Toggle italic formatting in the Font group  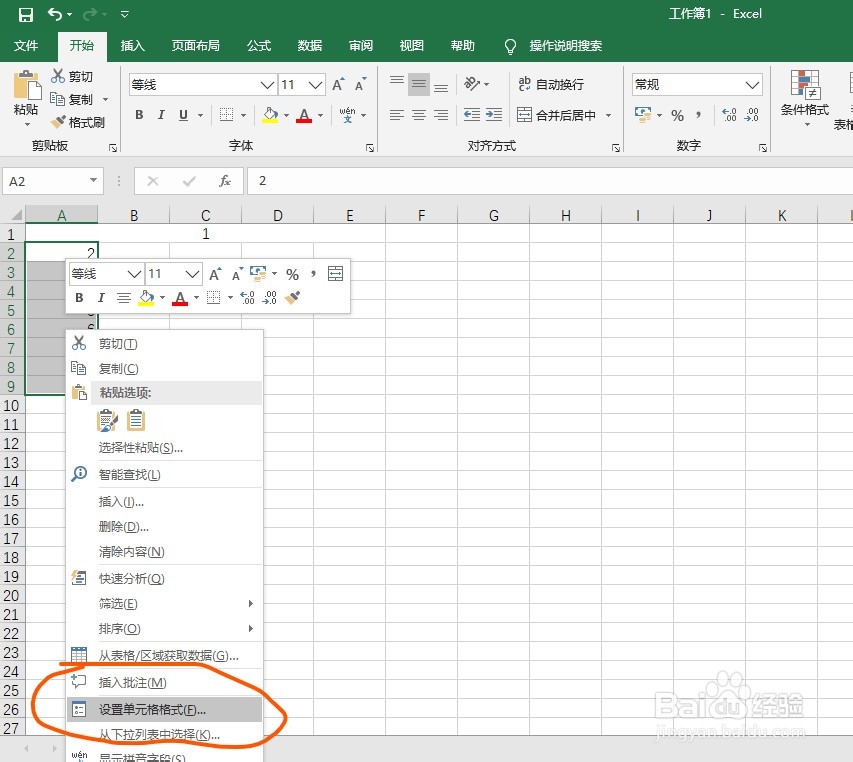click(x=160, y=115)
